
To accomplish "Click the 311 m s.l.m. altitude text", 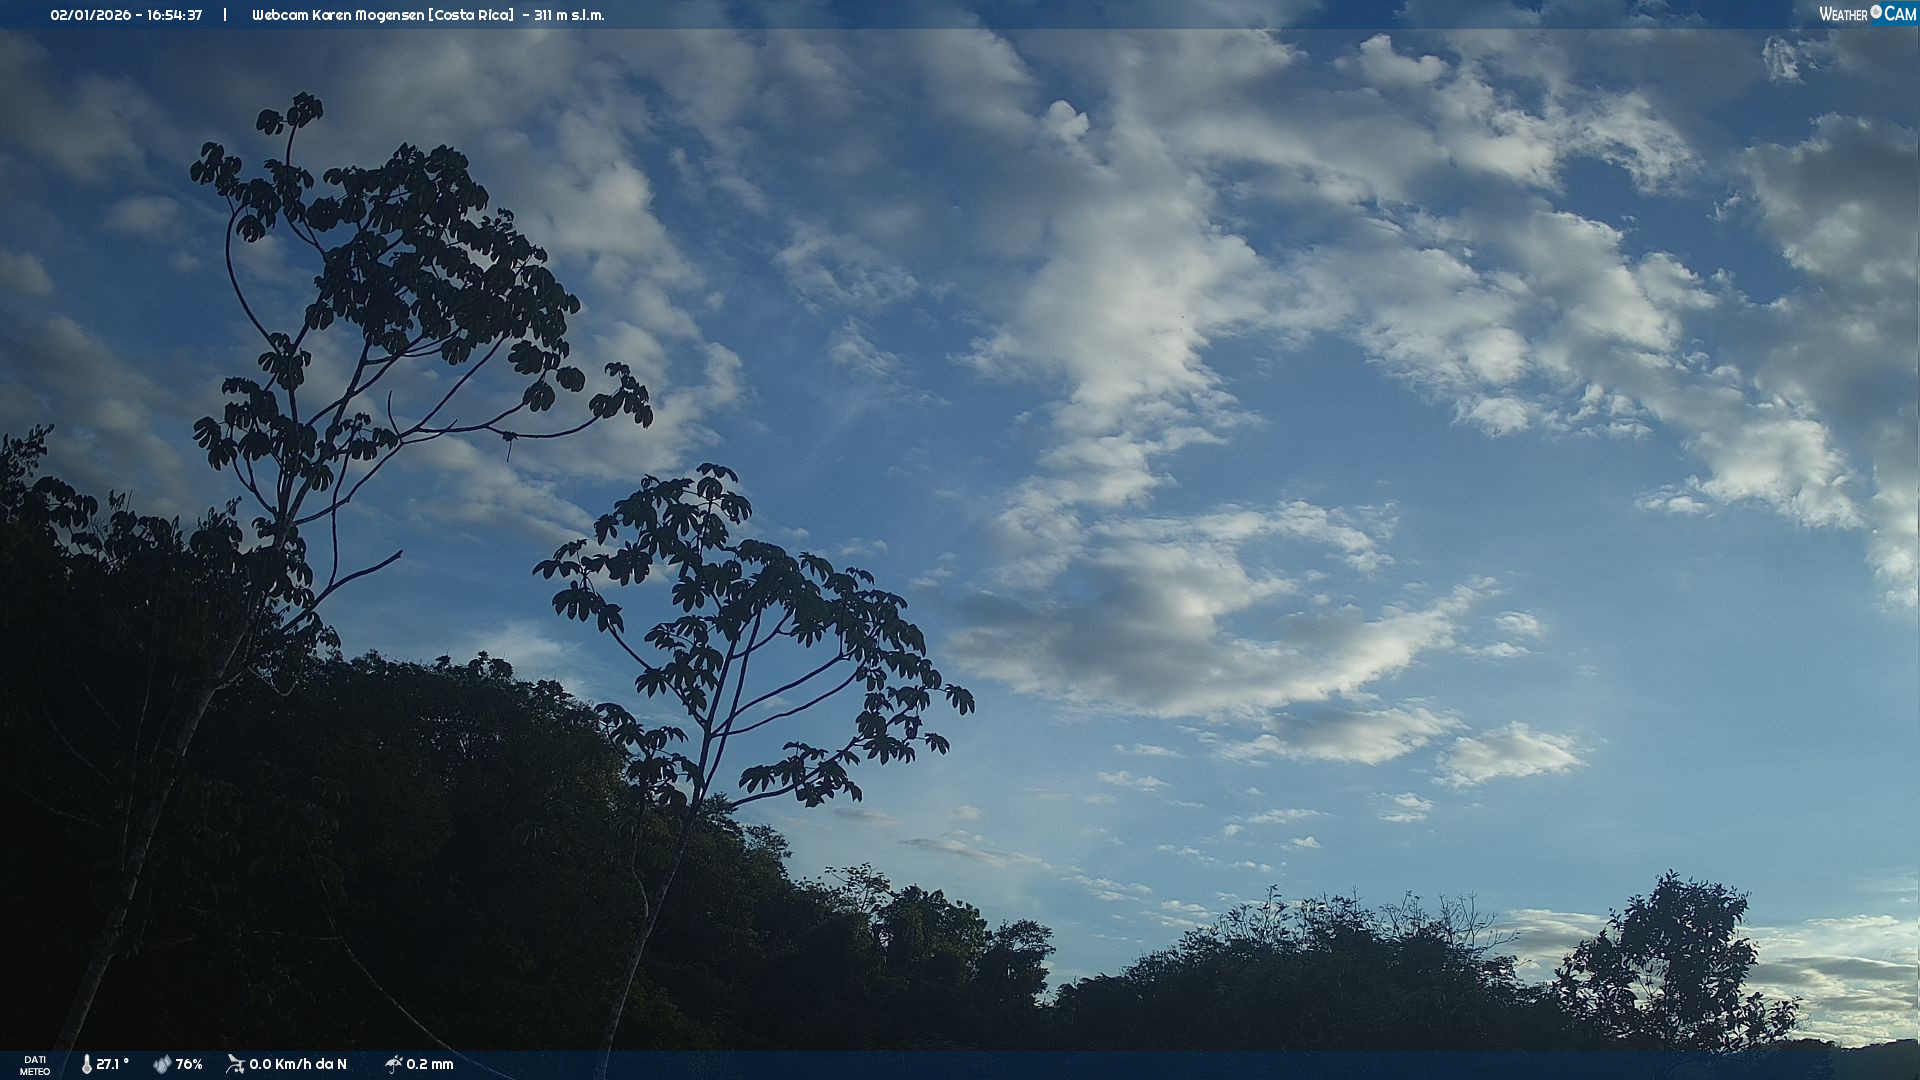I will coord(569,15).
